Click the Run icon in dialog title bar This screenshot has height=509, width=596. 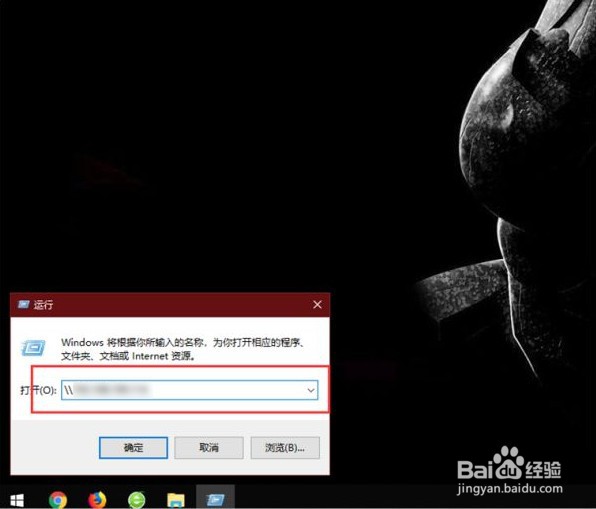23,304
